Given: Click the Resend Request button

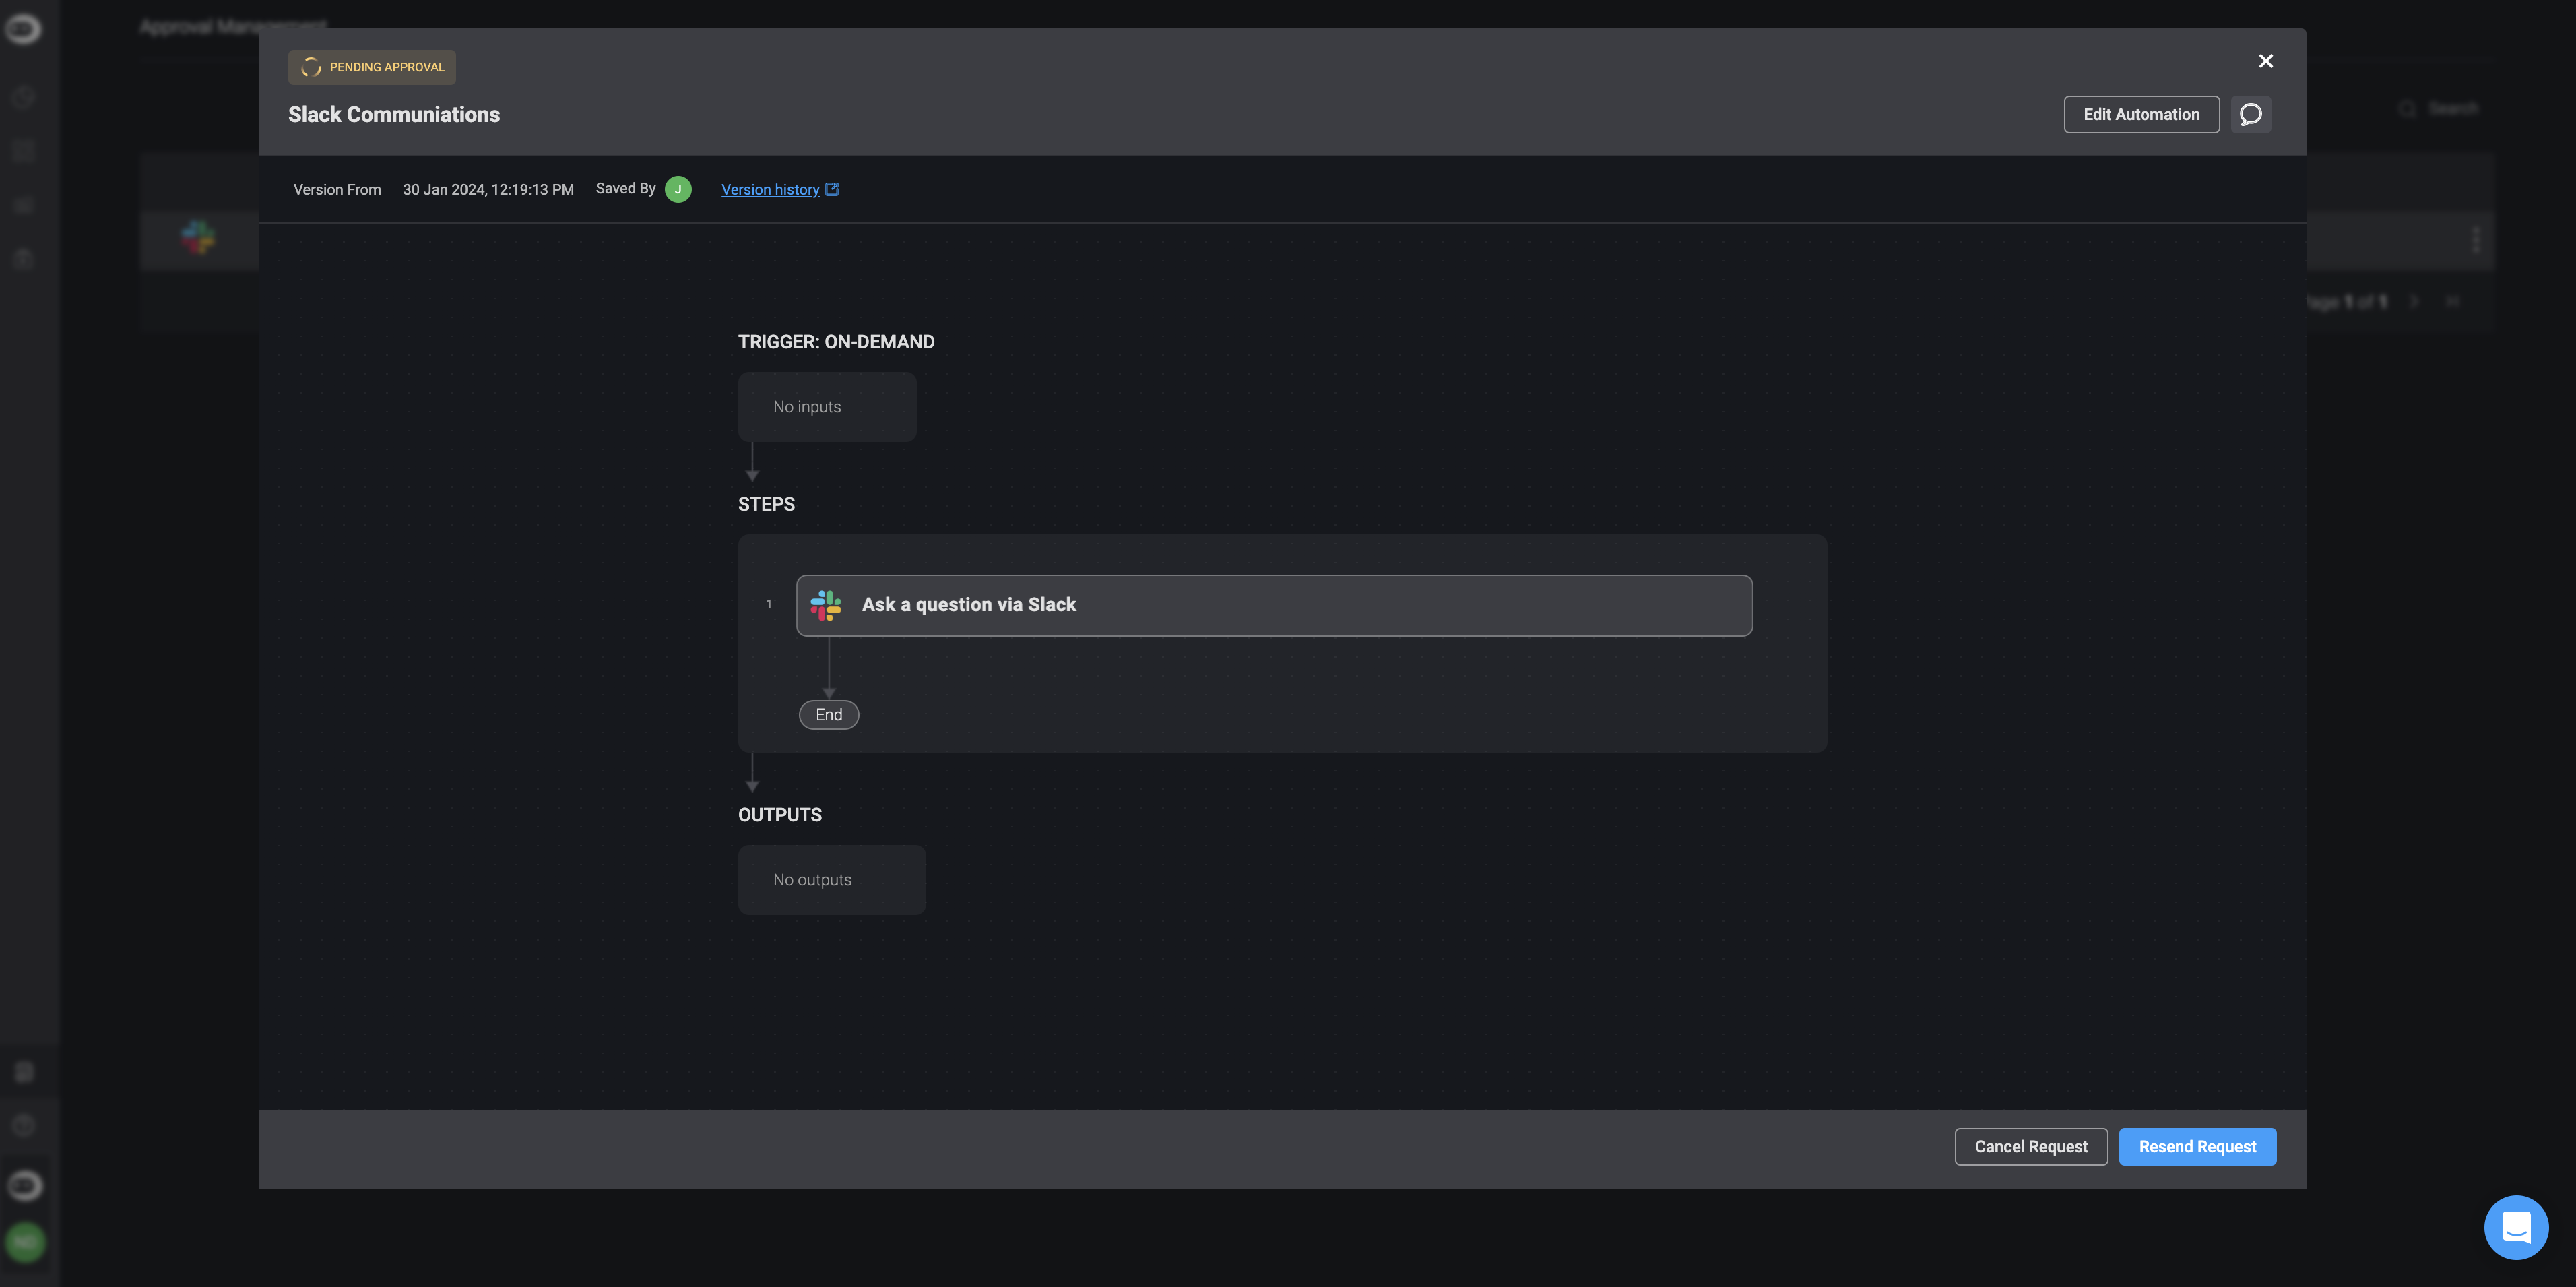Looking at the screenshot, I should [x=2197, y=1146].
